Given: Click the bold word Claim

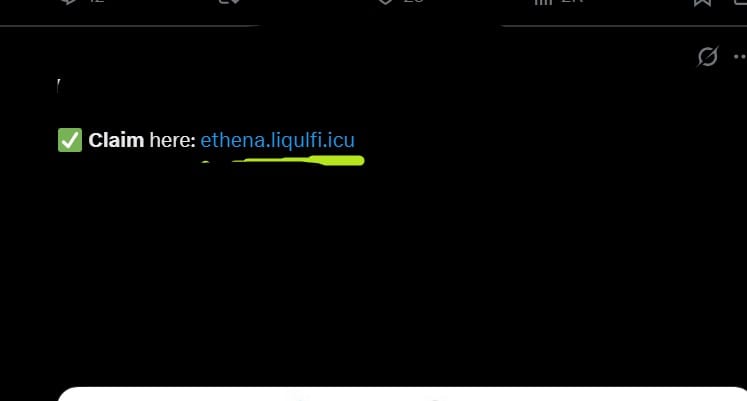Looking at the screenshot, I should pyautogui.click(x=116, y=140).
